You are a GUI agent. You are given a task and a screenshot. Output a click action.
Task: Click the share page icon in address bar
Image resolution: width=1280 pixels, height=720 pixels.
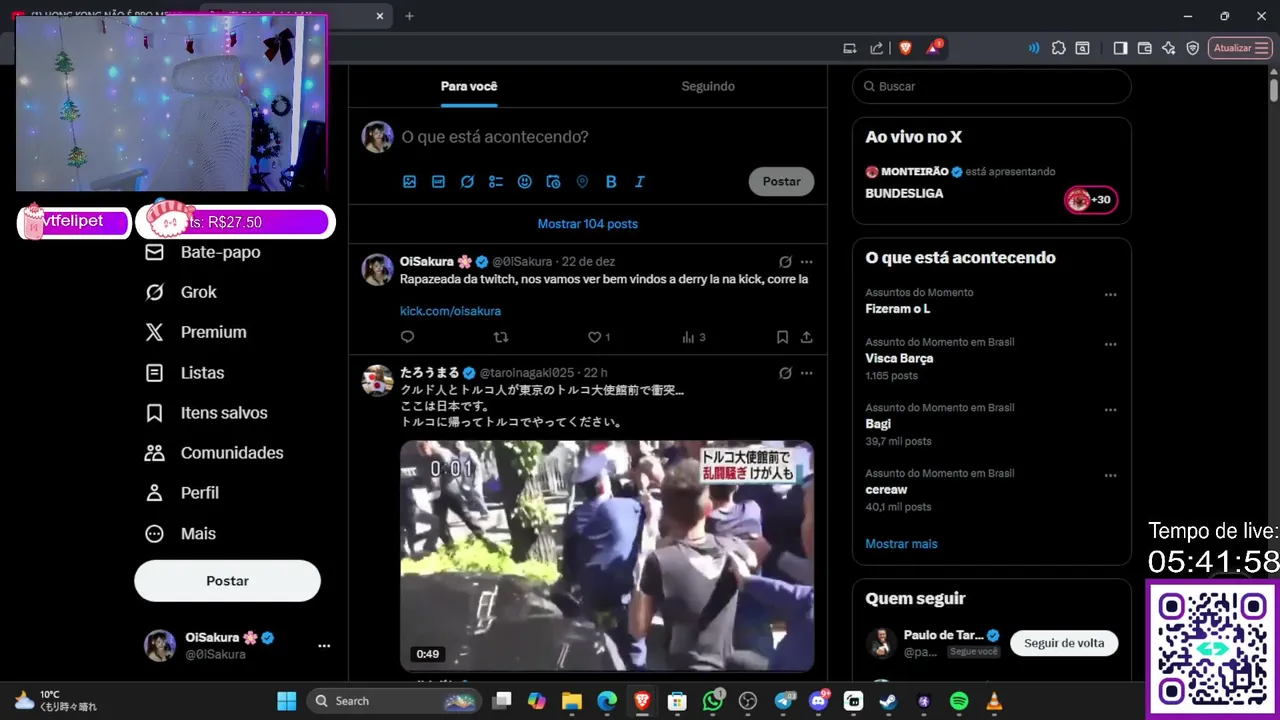876,47
